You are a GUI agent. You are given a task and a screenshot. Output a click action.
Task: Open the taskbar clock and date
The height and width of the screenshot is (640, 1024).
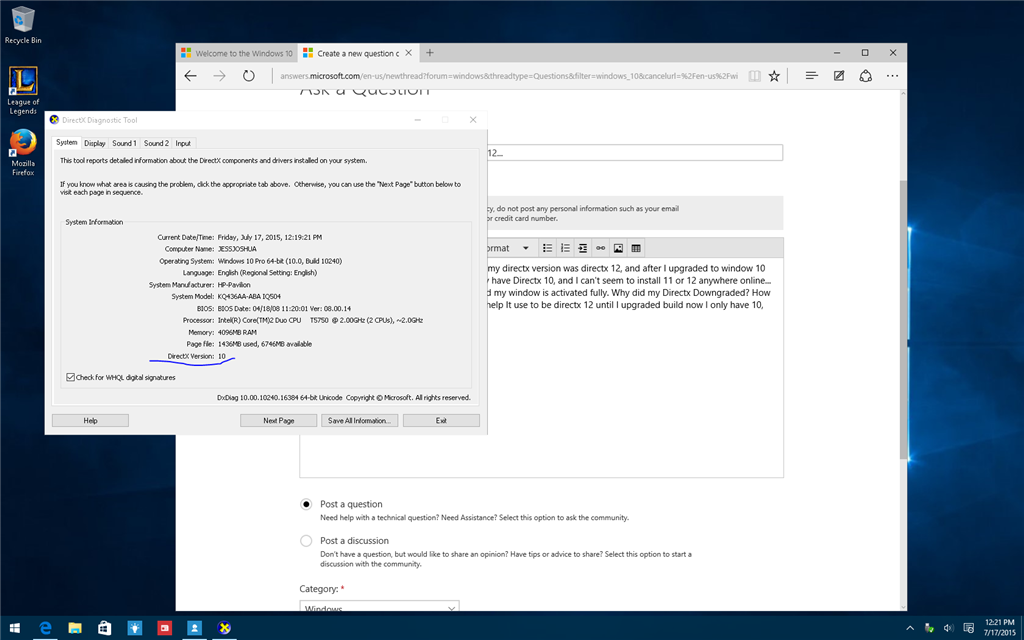tap(998, 628)
